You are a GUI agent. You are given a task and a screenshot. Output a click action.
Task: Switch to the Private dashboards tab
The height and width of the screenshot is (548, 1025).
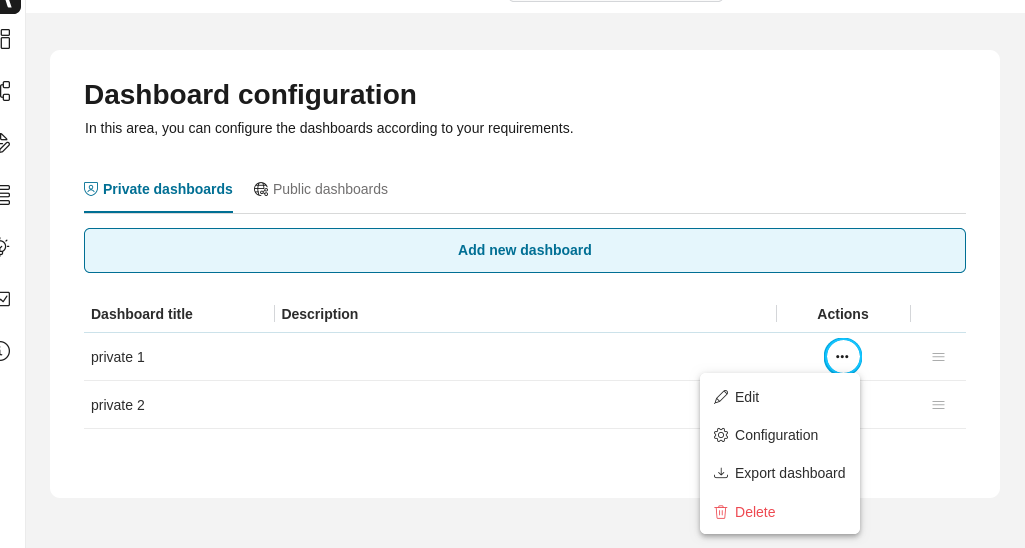158,189
